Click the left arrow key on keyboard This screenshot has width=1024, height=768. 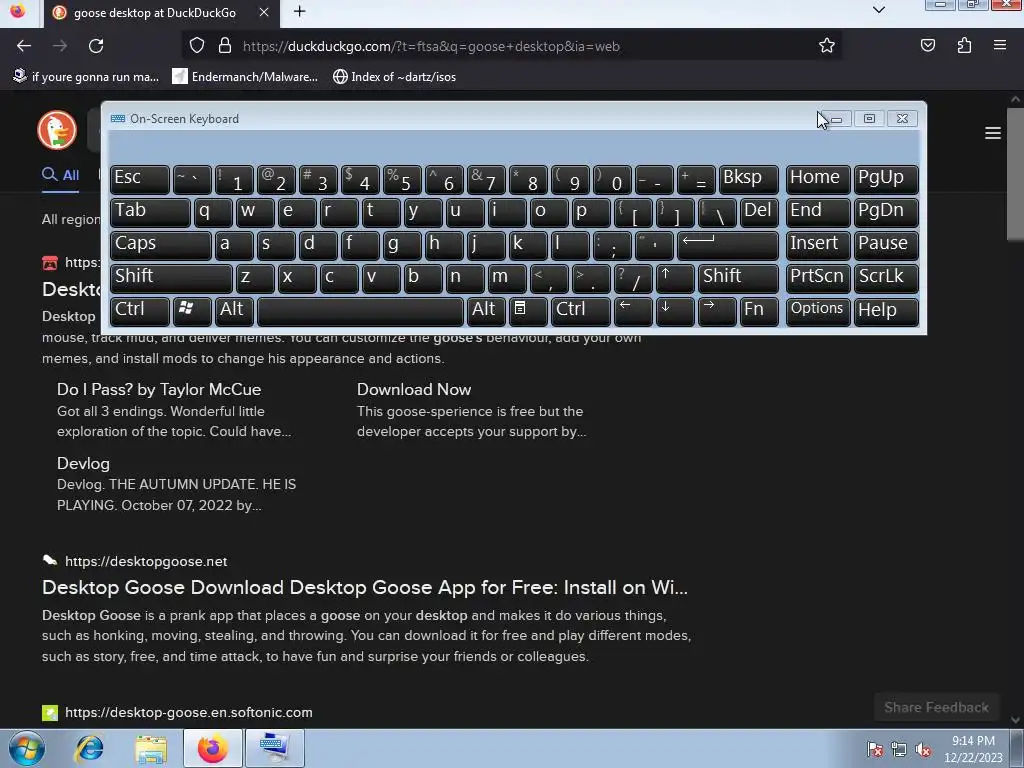tap(633, 311)
